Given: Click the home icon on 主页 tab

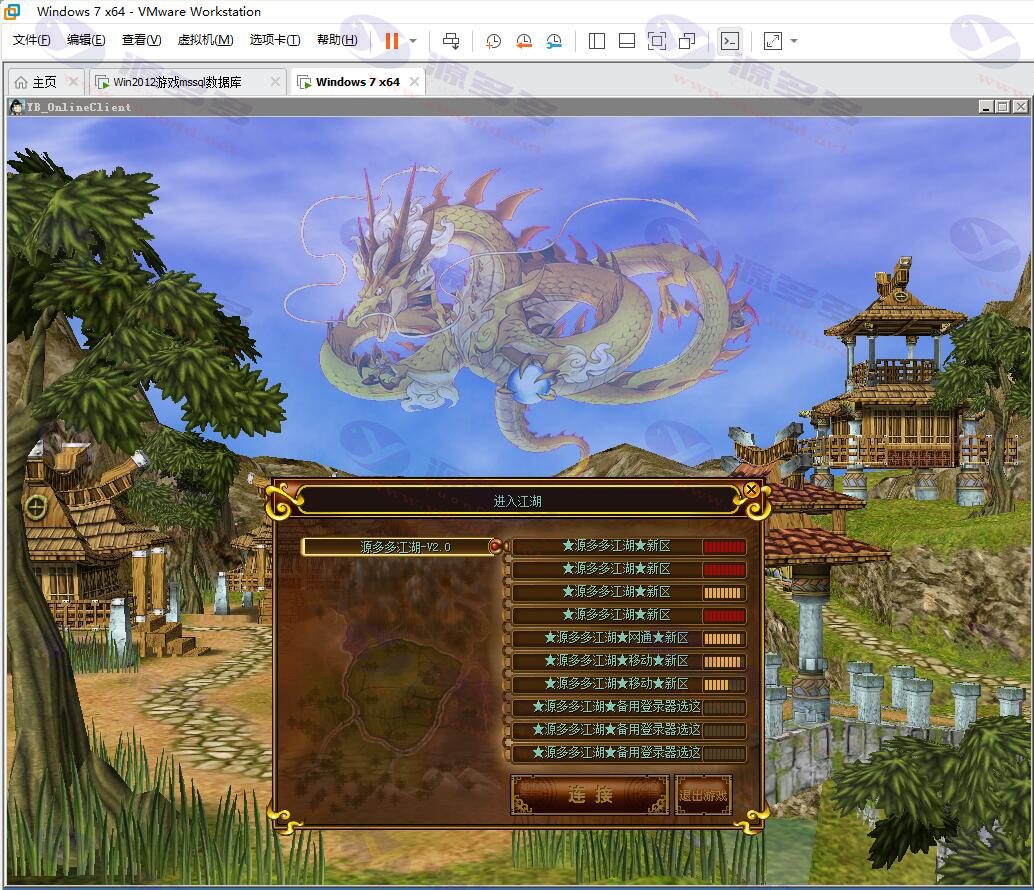Looking at the screenshot, I should click(x=21, y=82).
